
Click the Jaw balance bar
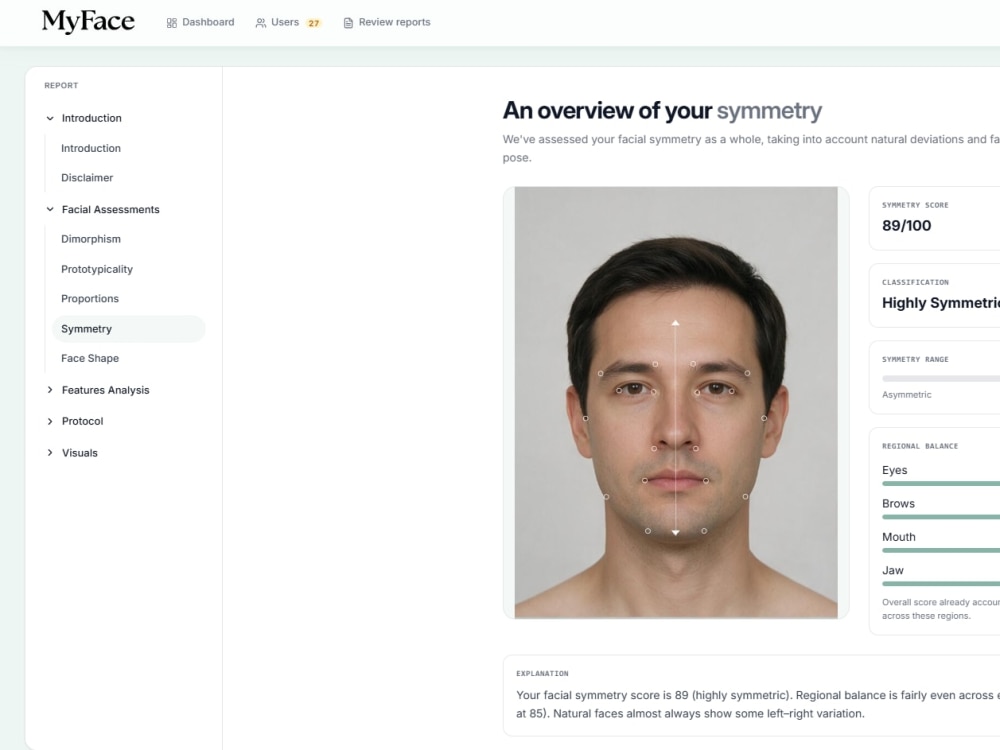coord(941,583)
